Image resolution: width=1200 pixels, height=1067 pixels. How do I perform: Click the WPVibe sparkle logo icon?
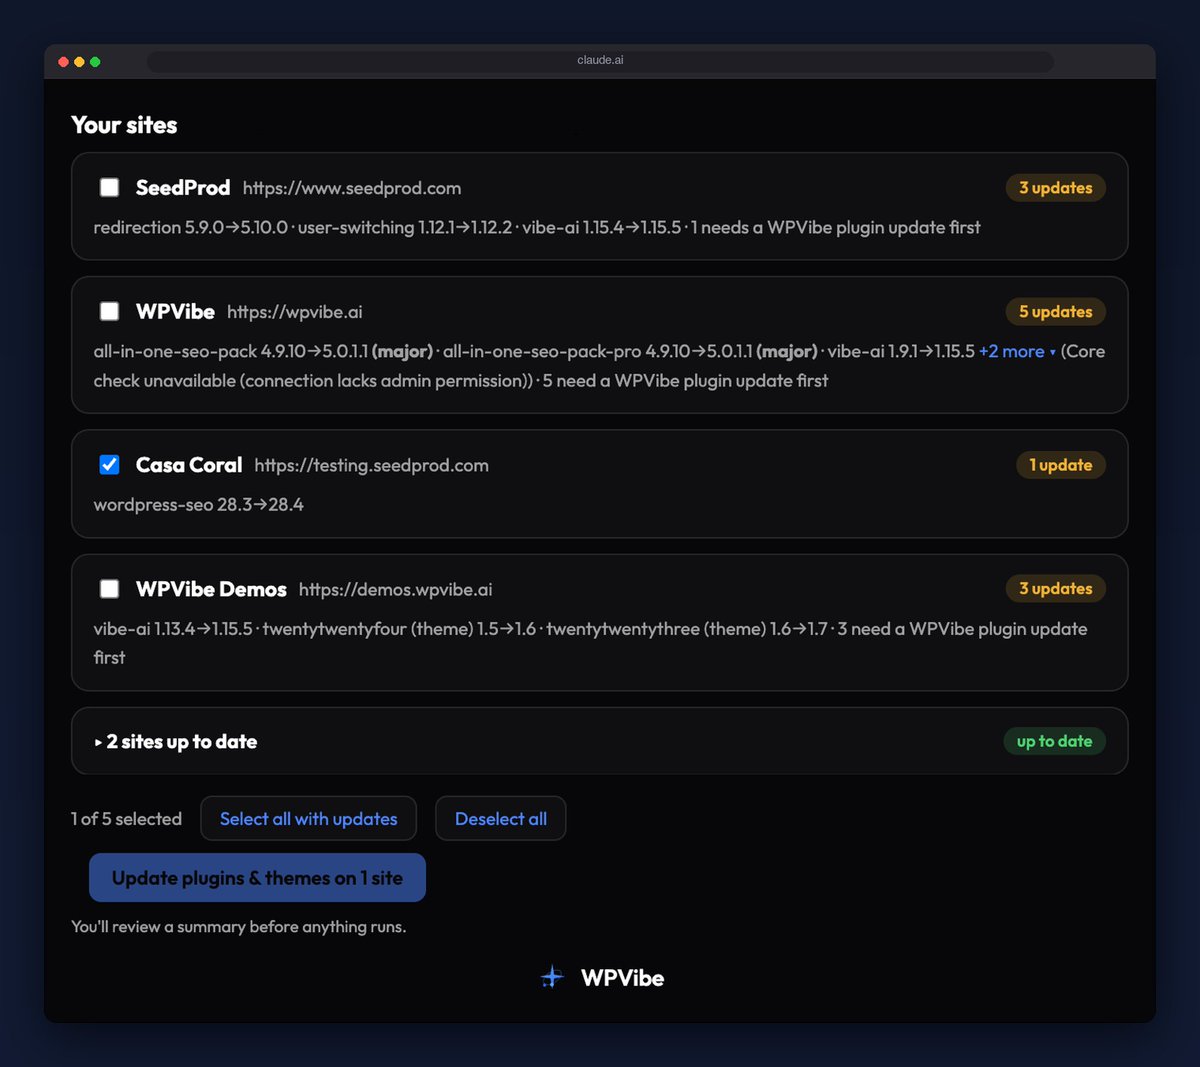pos(552,977)
